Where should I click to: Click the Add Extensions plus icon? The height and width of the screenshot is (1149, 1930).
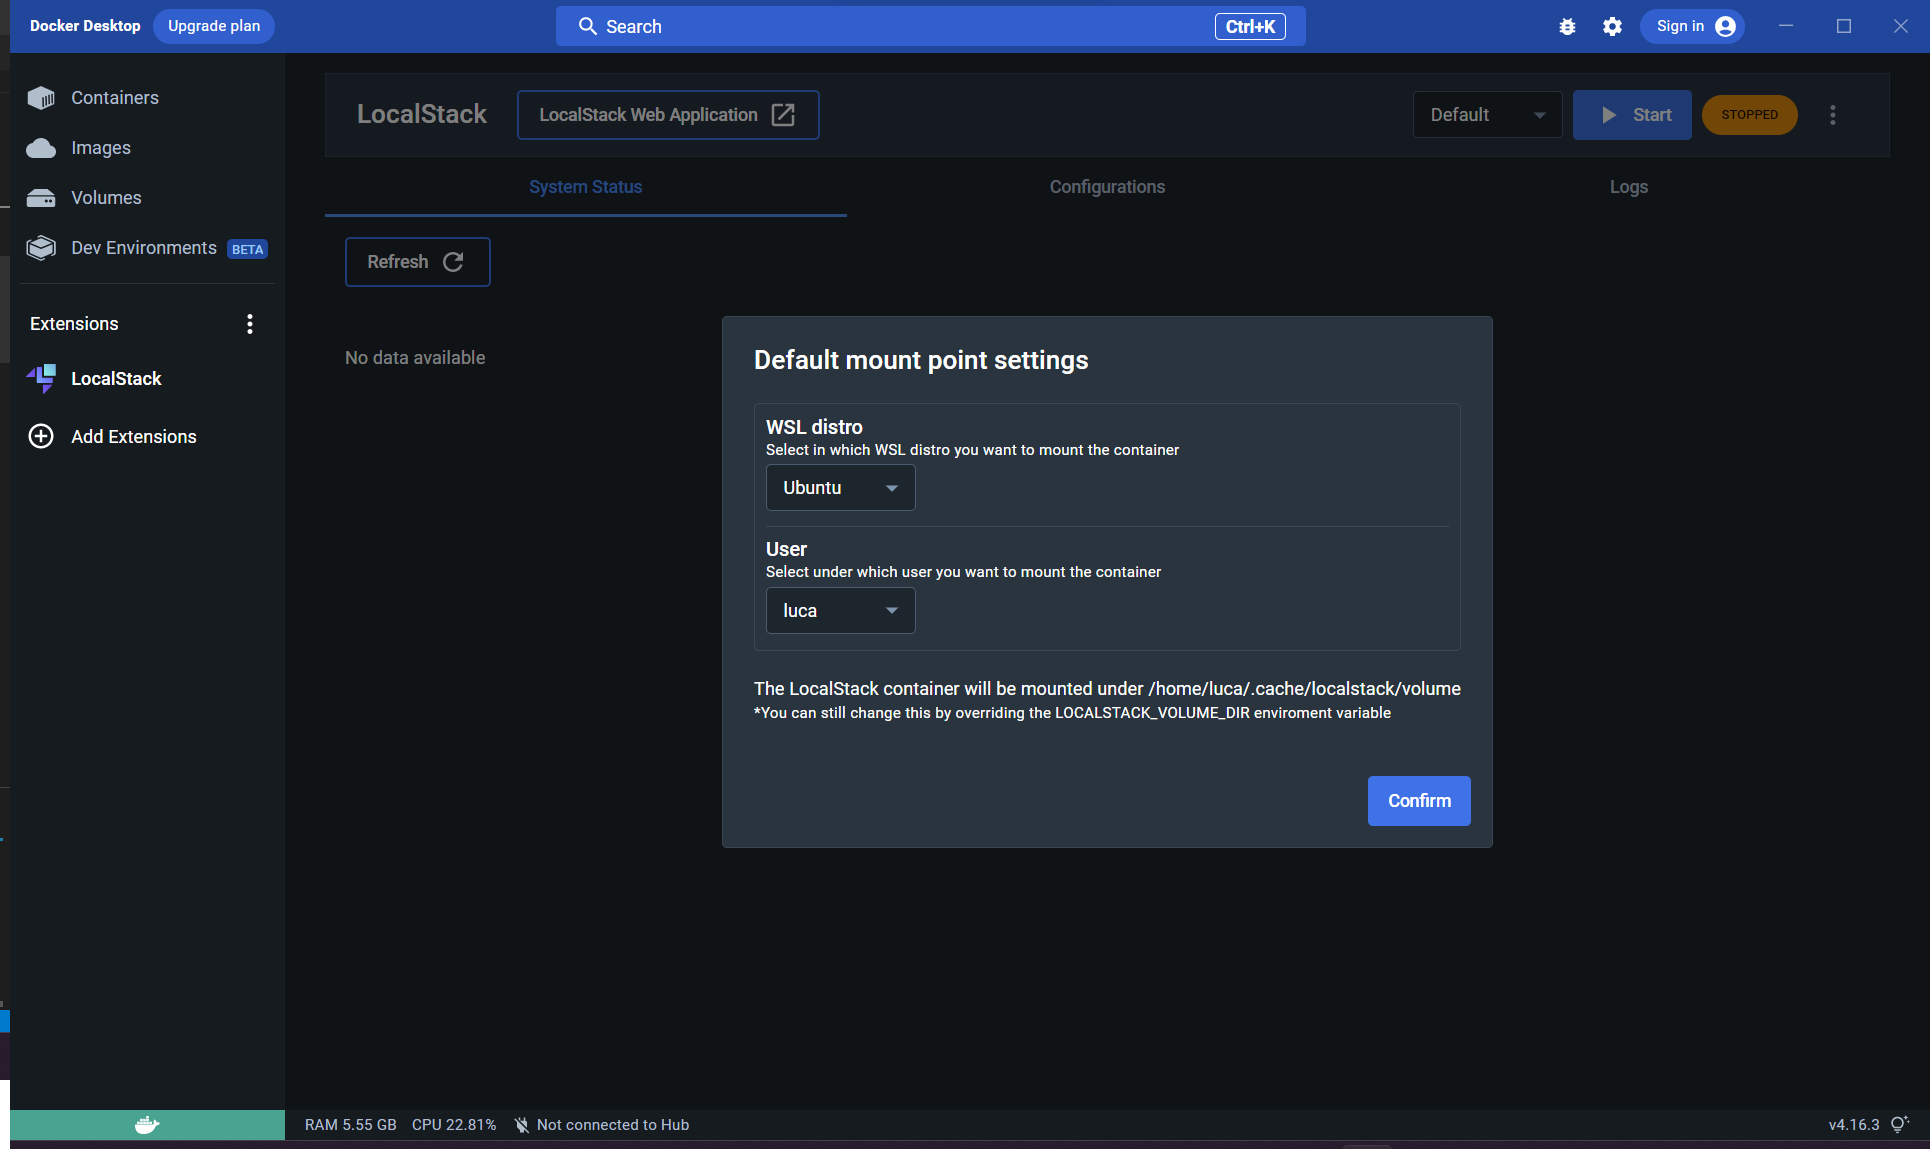coord(41,437)
